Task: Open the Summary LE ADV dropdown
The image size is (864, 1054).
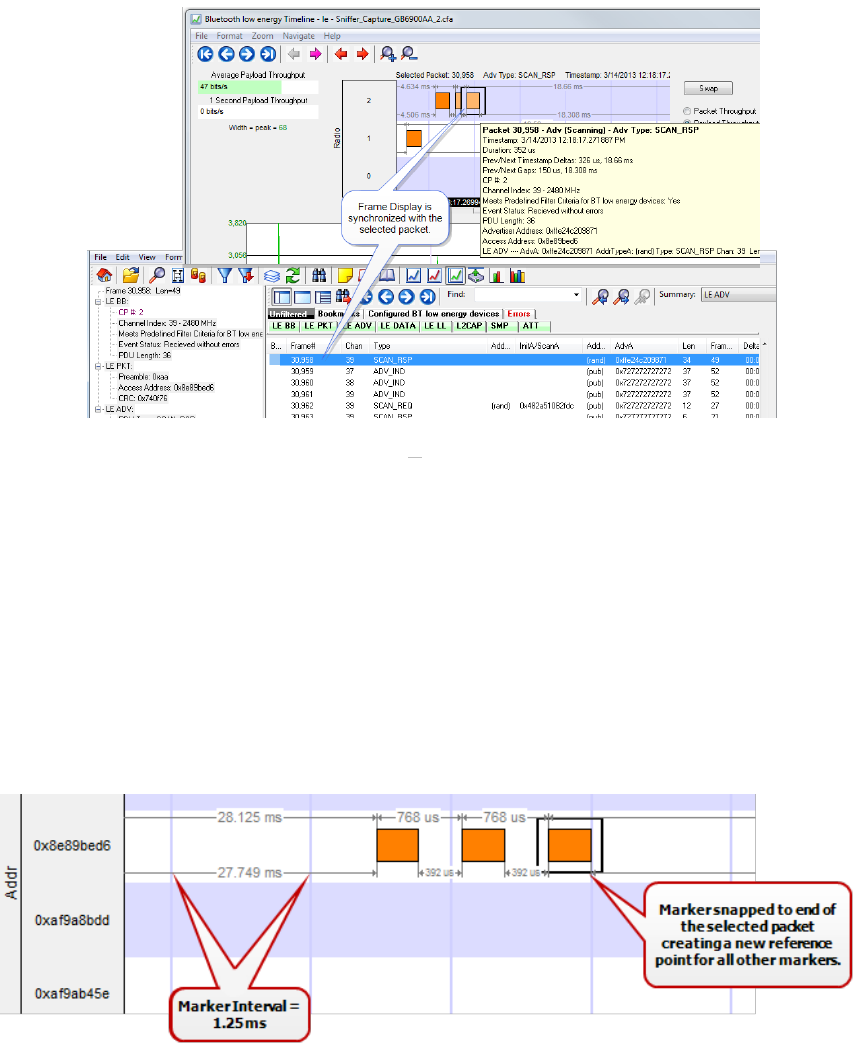Action: (770, 296)
